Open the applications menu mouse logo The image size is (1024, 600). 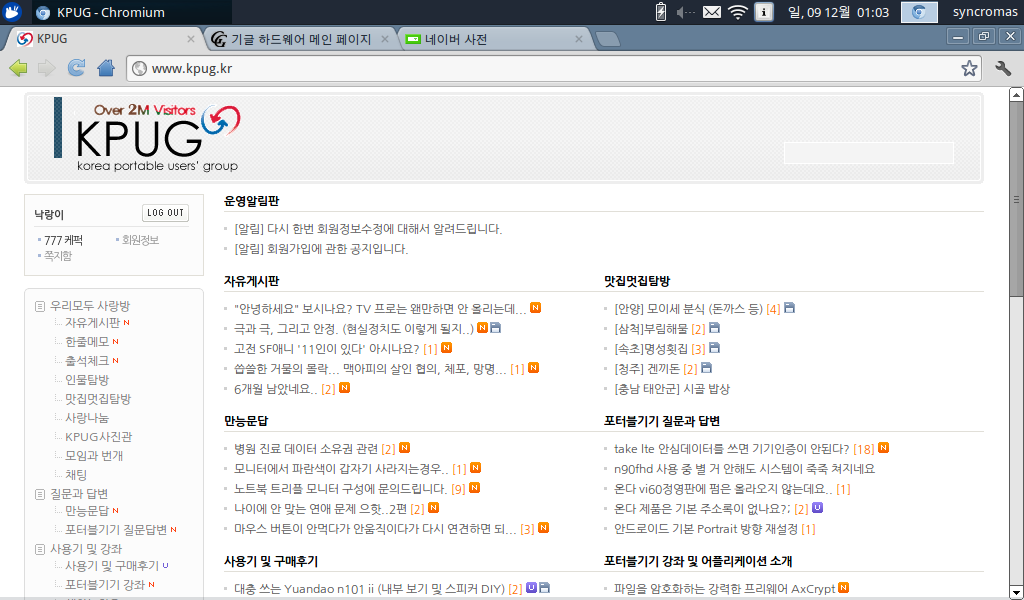click(x=12, y=12)
